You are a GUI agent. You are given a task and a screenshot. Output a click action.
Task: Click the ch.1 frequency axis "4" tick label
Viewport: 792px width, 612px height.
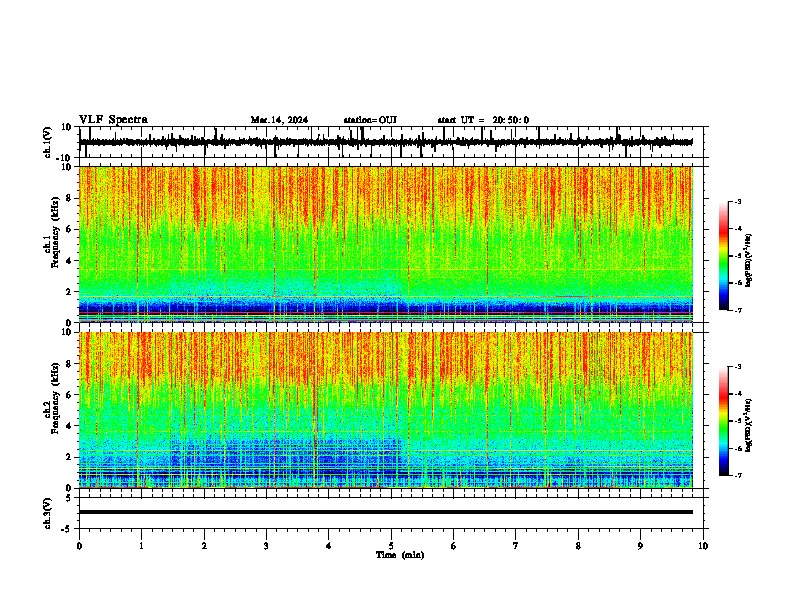coord(69,261)
